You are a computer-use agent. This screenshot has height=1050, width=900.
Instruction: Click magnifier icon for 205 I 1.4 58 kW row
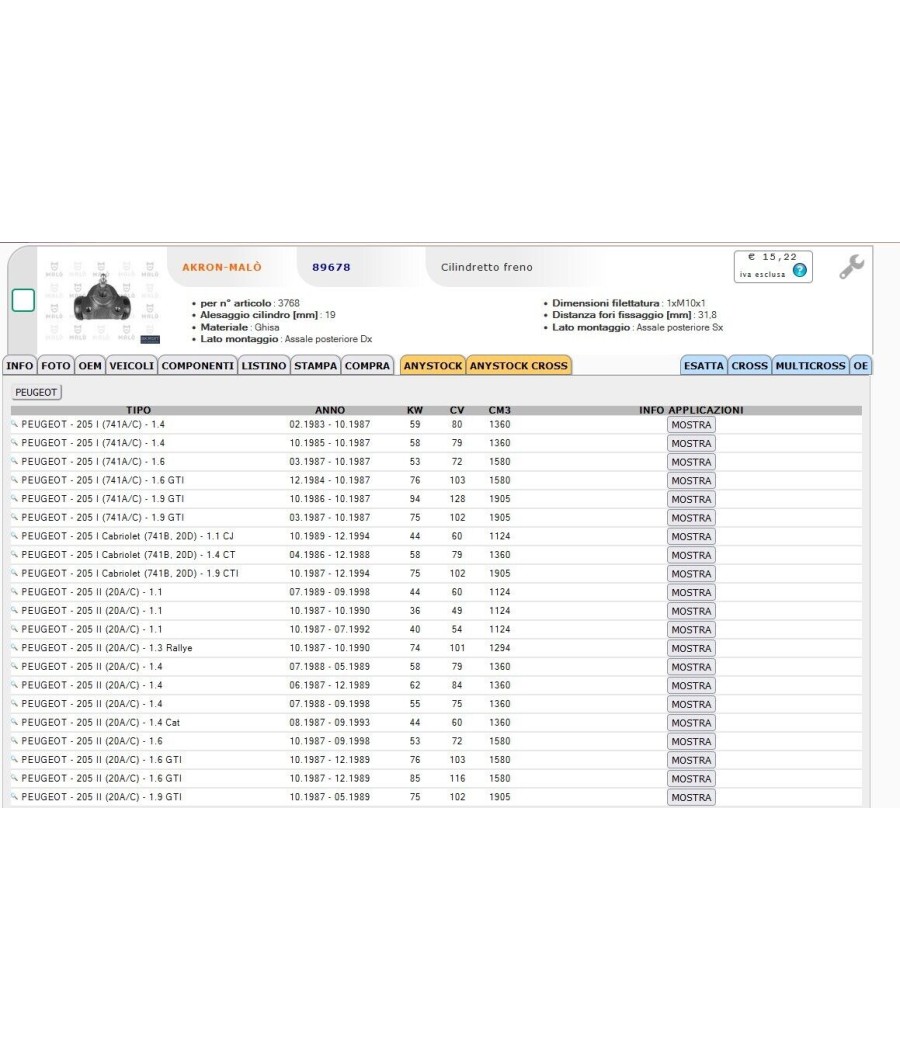(x=14, y=443)
